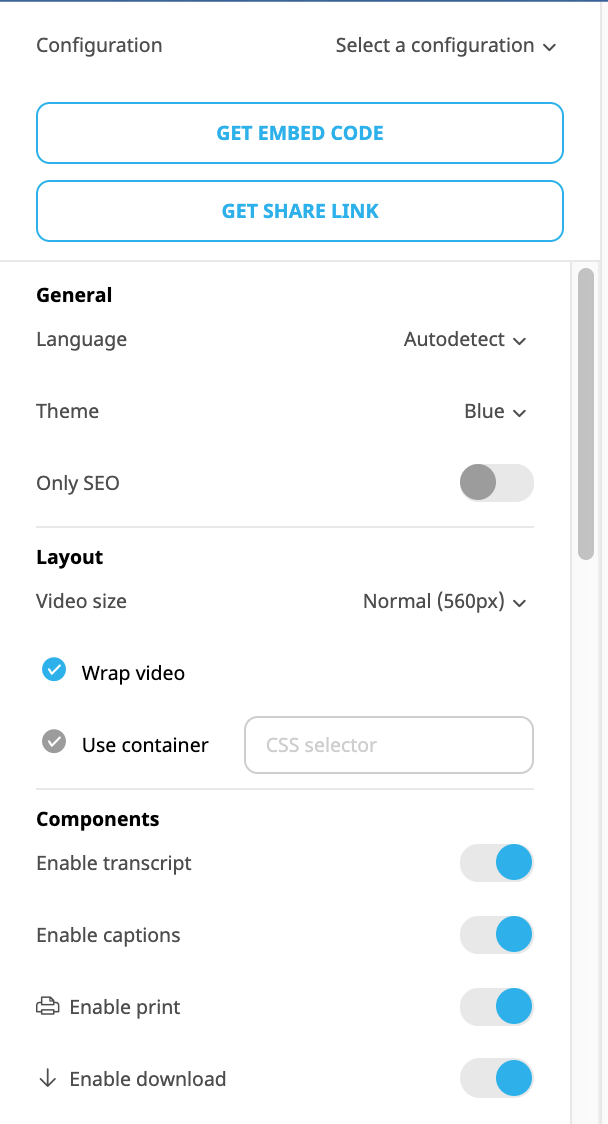Disable the Enable download toggle
This screenshot has height=1124, width=608.
click(497, 1078)
